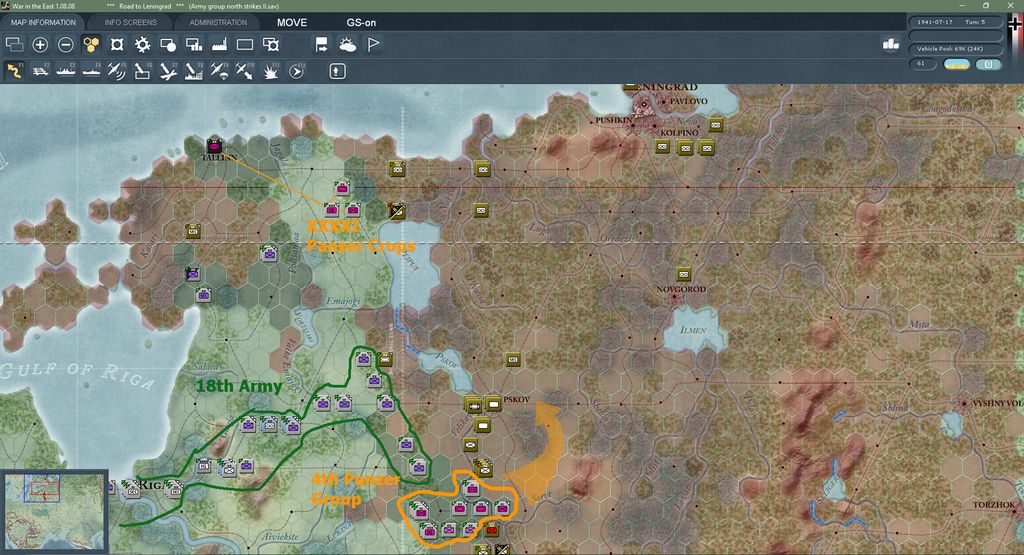Image resolution: width=1024 pixels, height=555 pixels.
Task: Click the Leningrad city hex
Action: [x=644, y=104]
